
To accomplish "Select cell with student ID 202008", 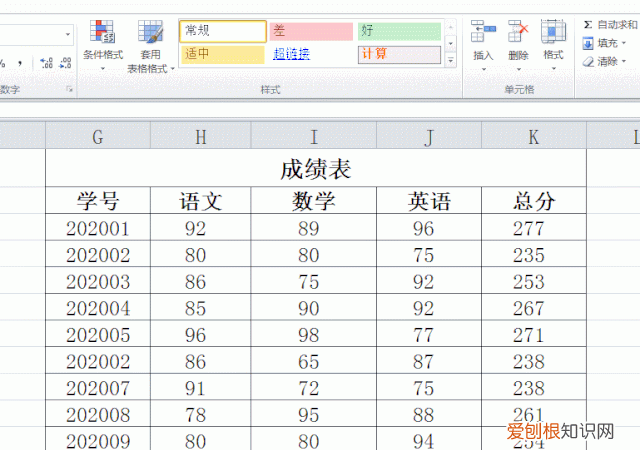I will (98, 414).
